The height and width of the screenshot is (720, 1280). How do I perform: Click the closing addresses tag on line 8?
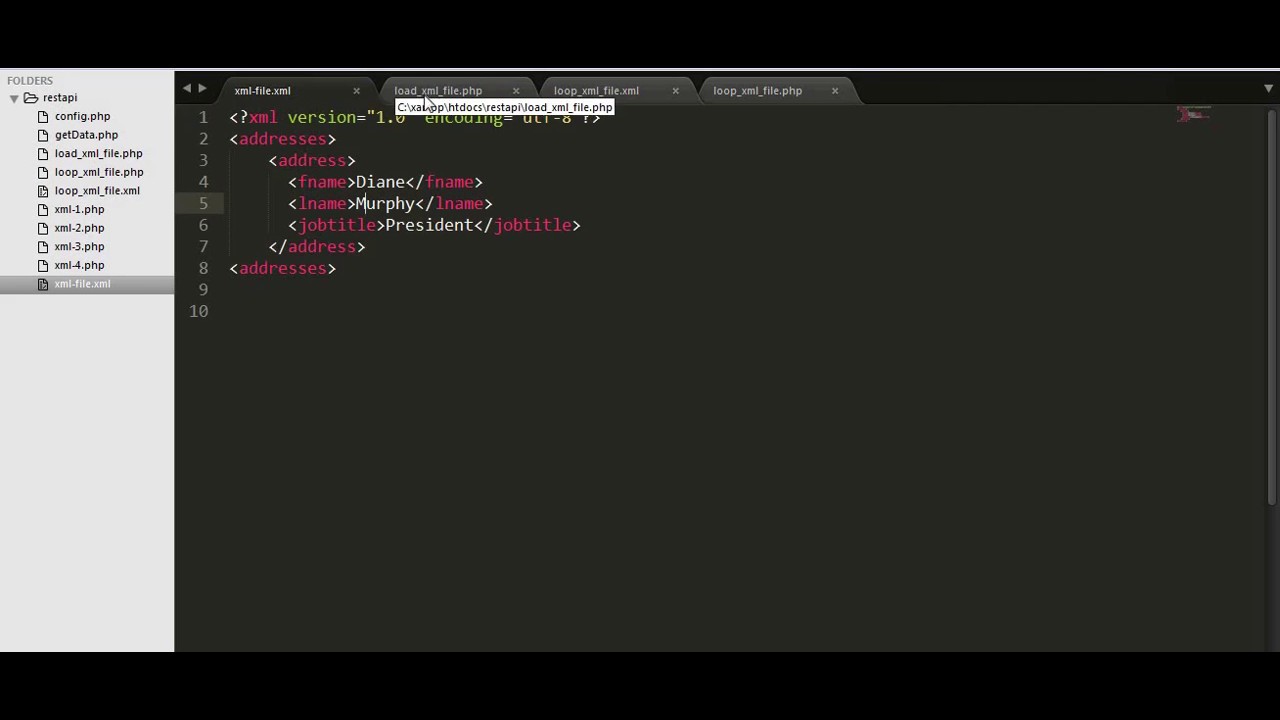coord(283,268)
